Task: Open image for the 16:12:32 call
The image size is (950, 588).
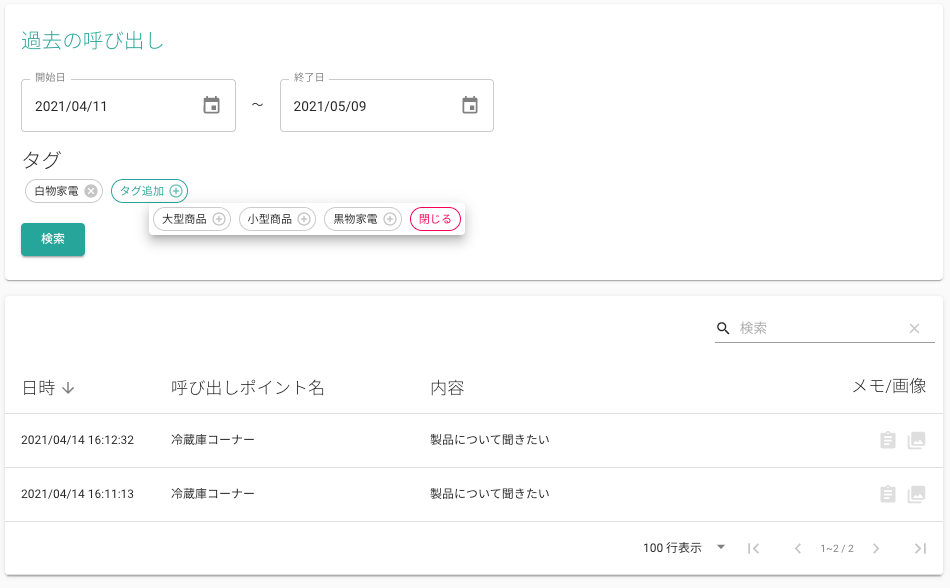Action: tap(917, 440)
